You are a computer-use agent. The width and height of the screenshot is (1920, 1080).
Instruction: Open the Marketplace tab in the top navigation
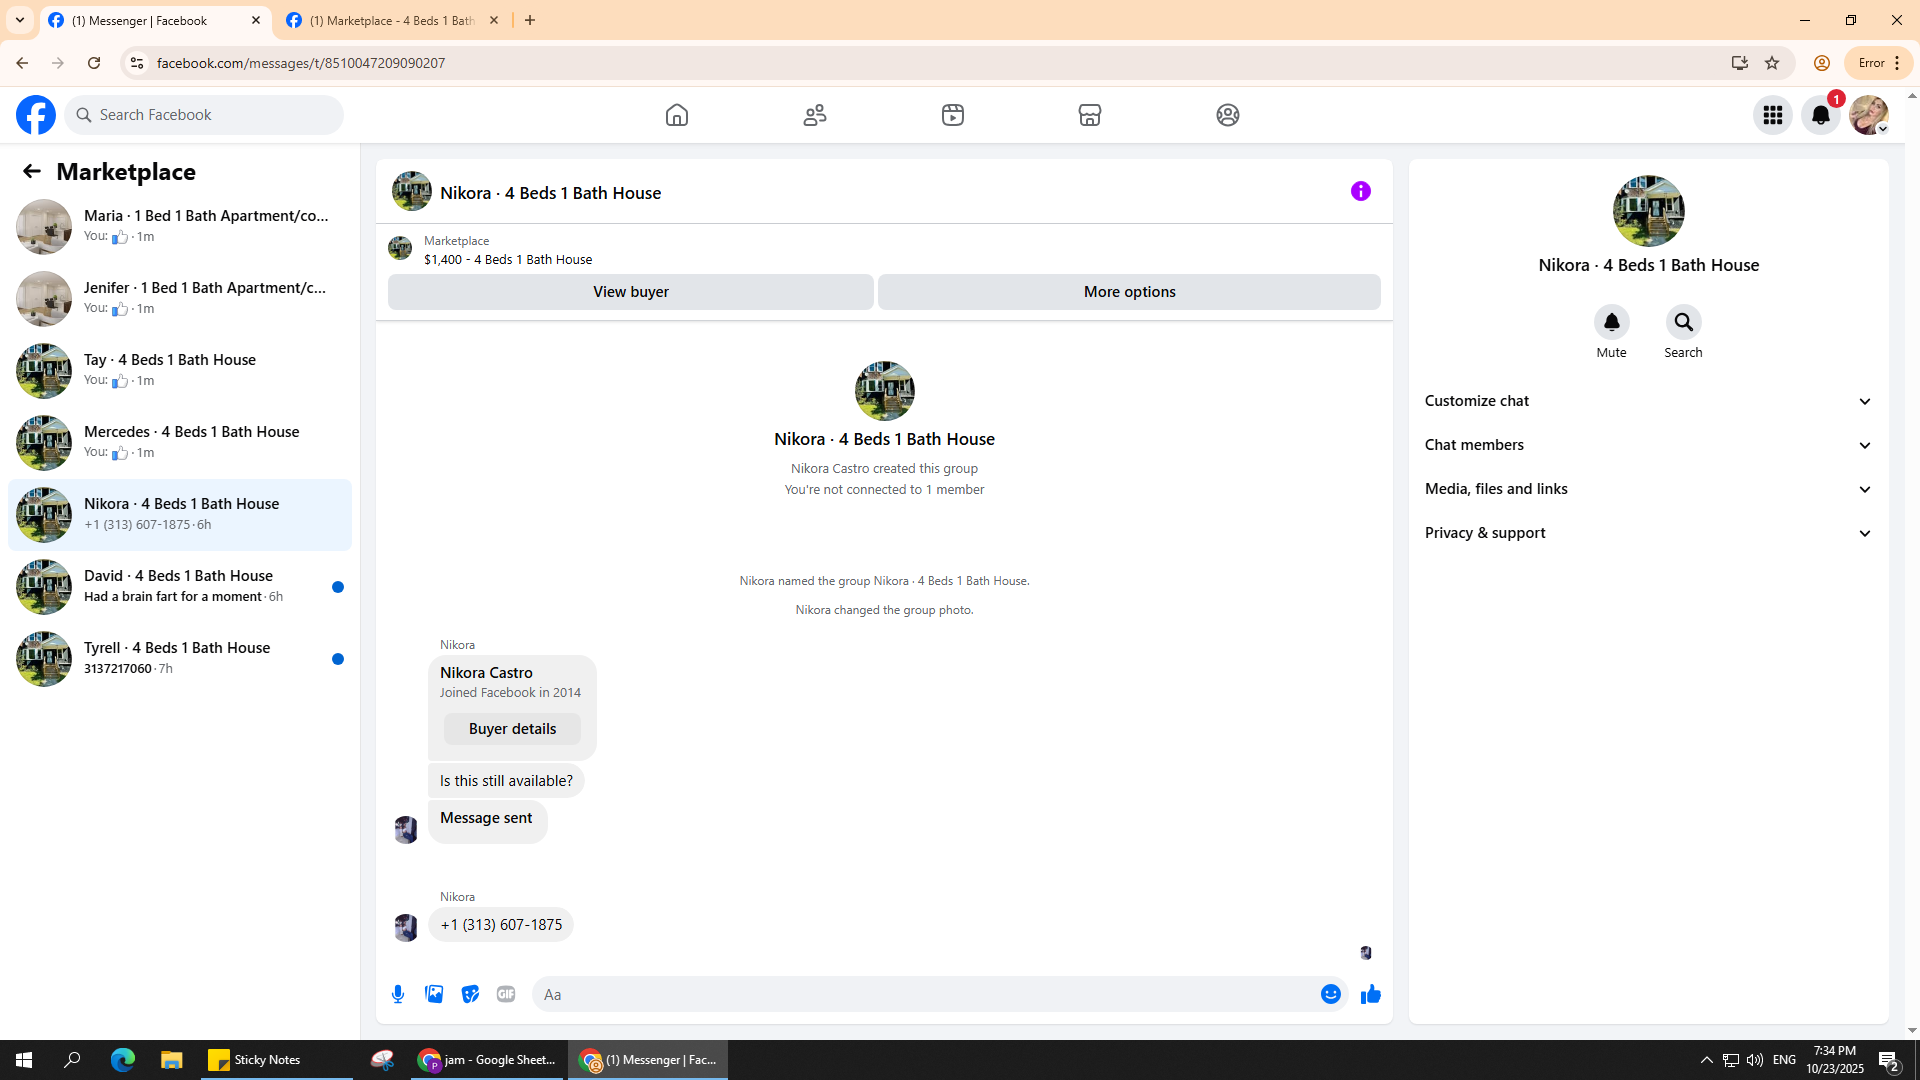(1089, 115)
